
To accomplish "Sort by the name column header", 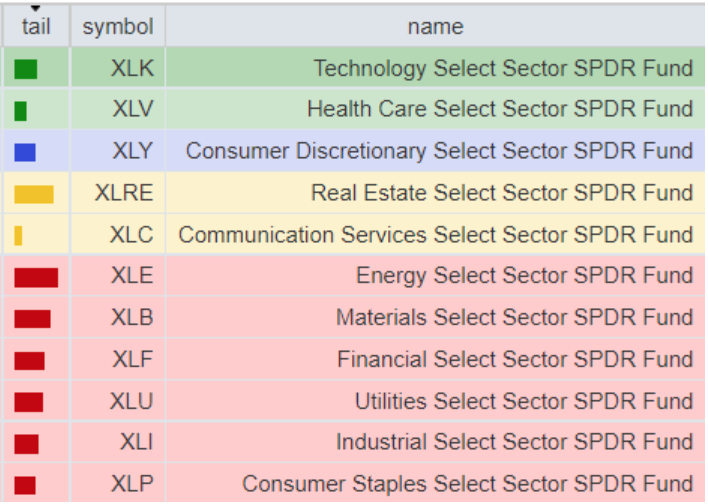I will point(435,27).
